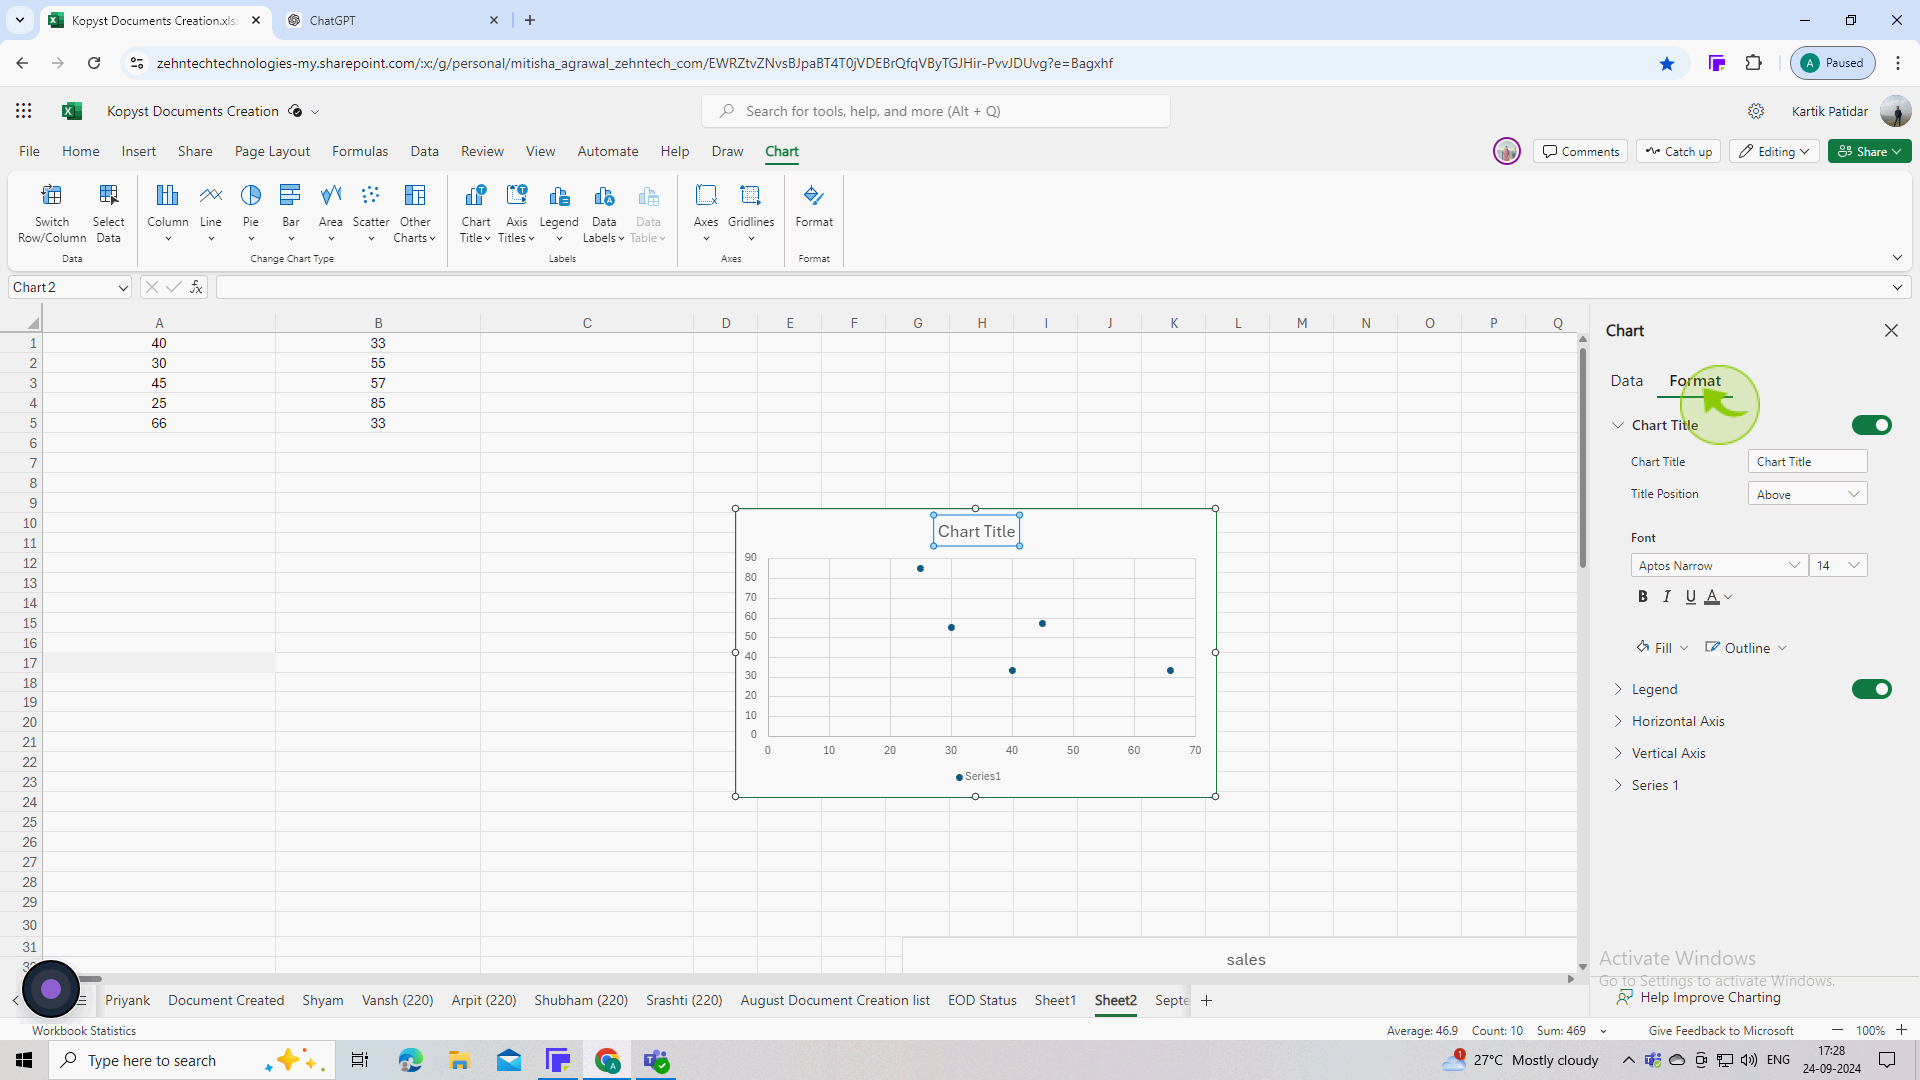Viewport: 1920px width, 1080px height.
Task: Toggle Chart Title switch off
Action: tap(1871, 425)
